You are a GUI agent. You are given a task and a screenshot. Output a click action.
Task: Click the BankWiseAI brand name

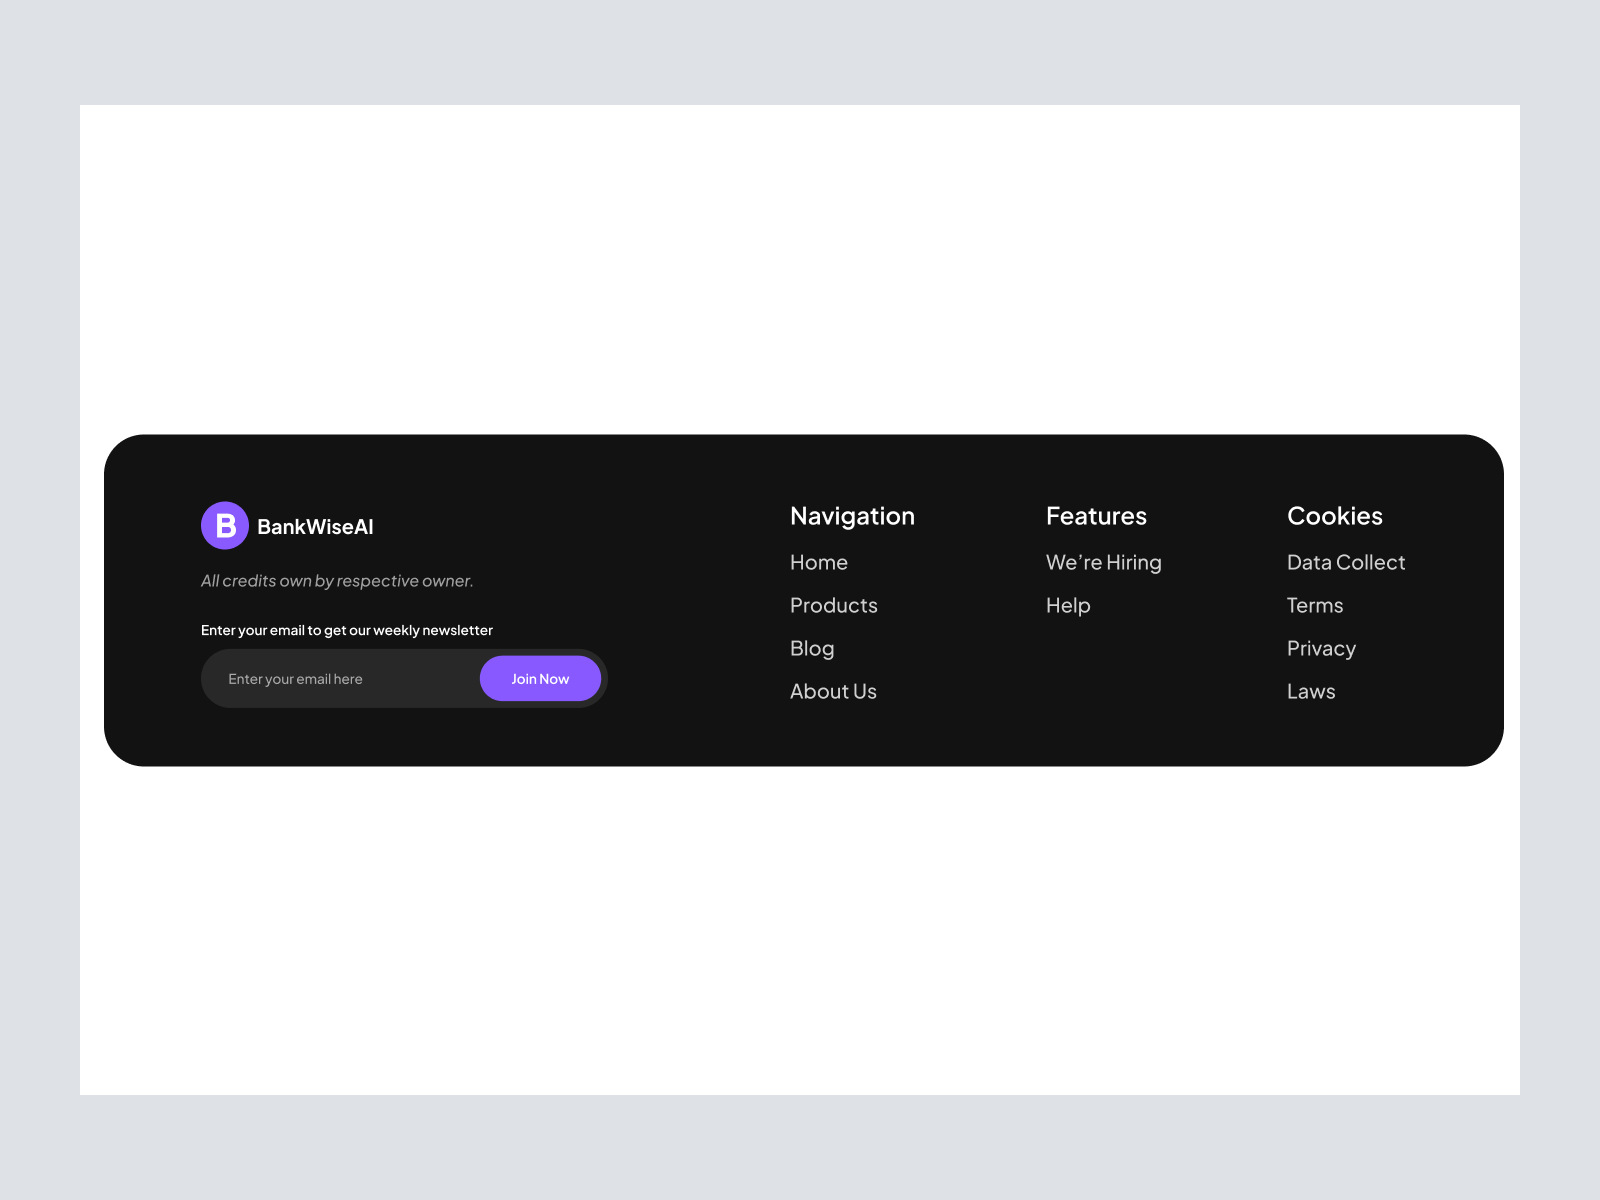pos(315,527)
